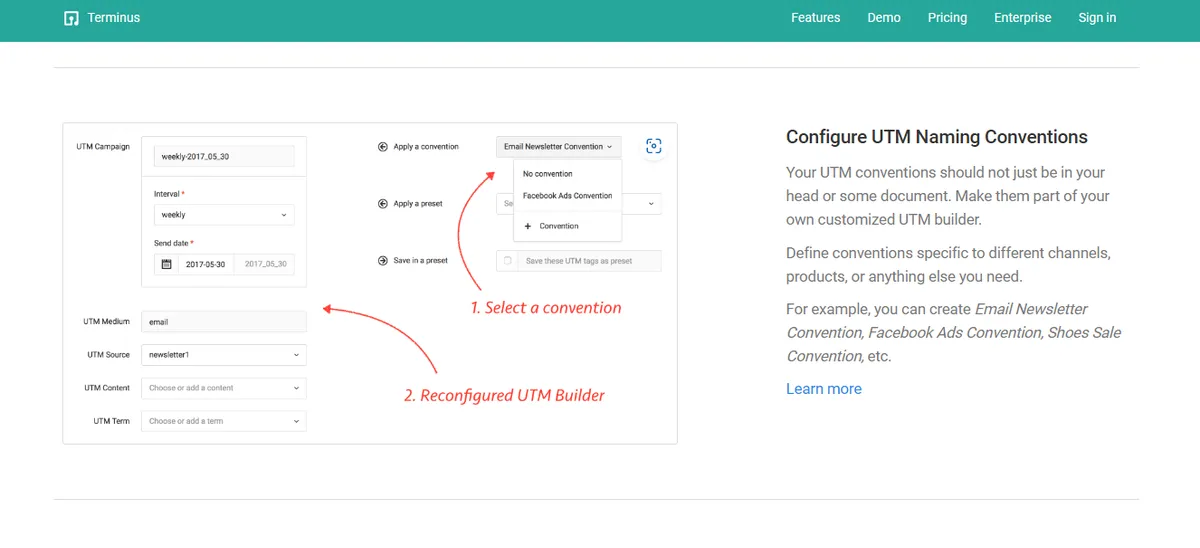Click the arrow icon beside Apply a preset

click(x=382, y=204)
